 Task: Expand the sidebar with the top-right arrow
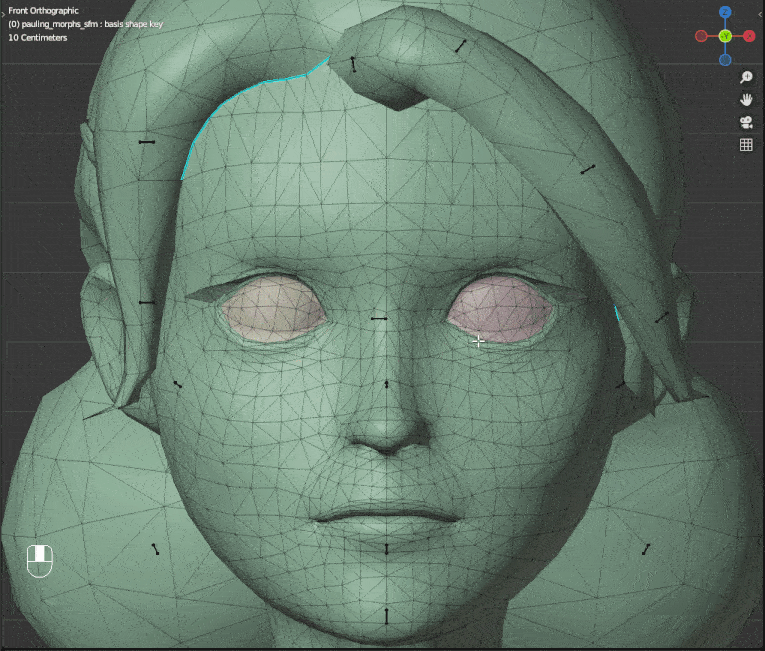[761, 15]
